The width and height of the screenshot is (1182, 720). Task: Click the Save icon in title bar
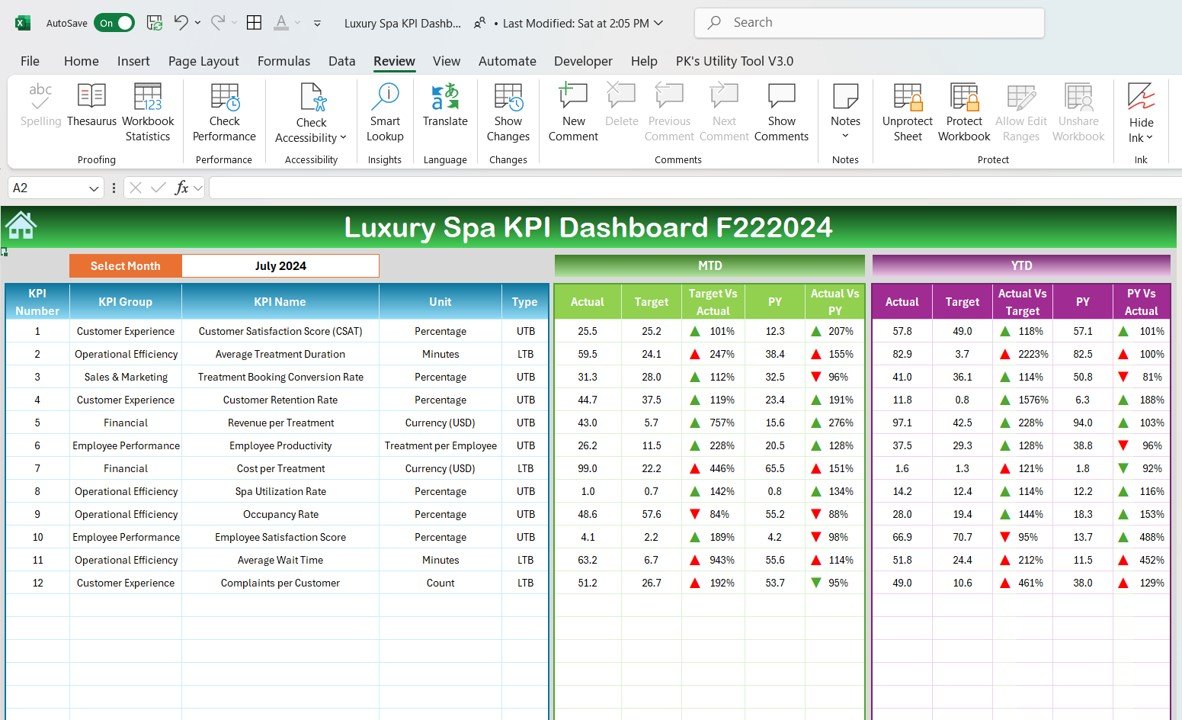pos(155,23)
